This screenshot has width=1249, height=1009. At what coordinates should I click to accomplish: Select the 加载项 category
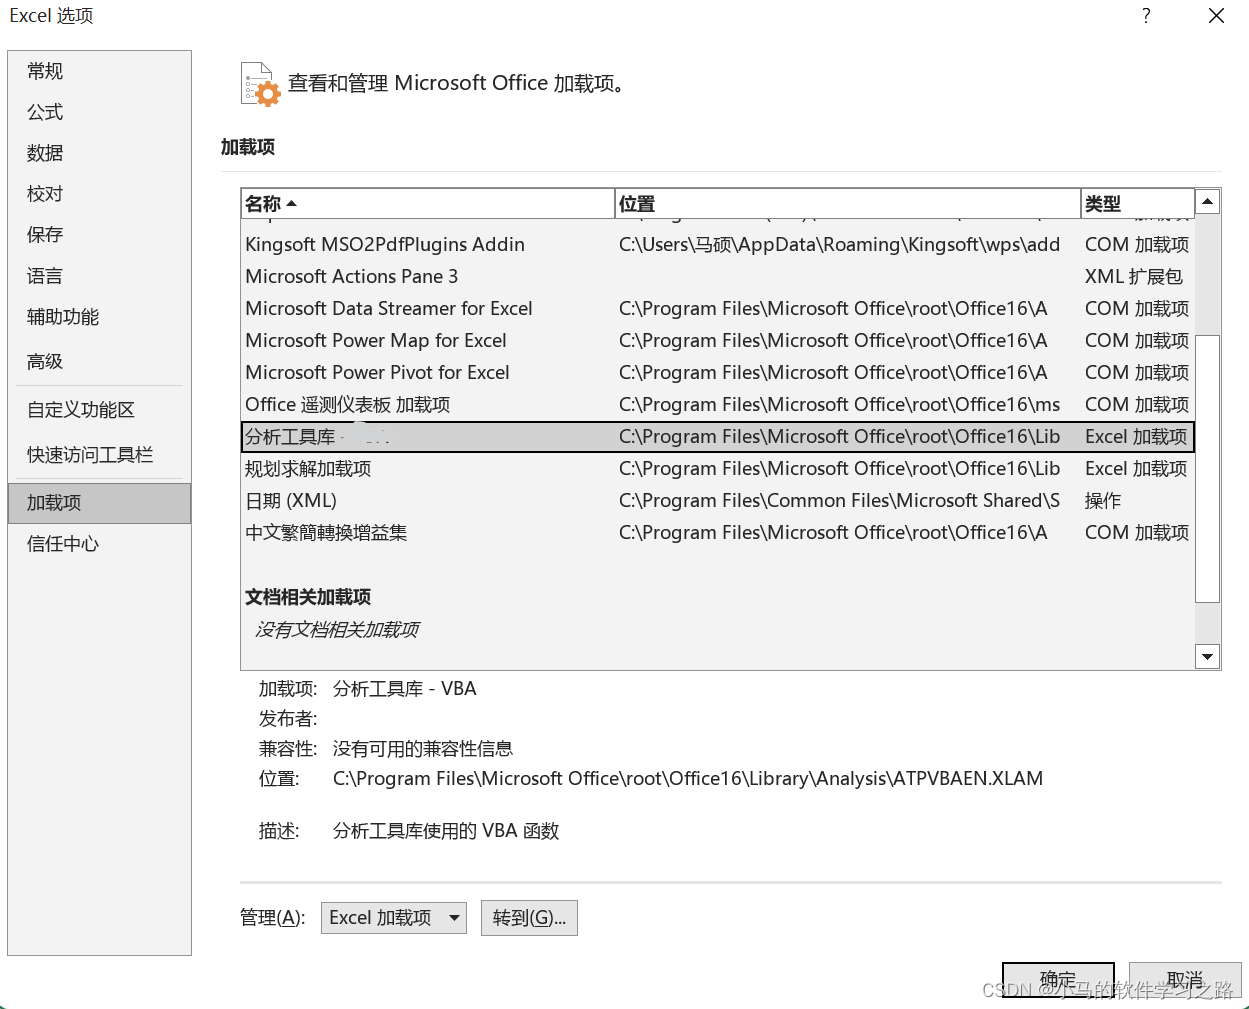(x=99, y=503)
